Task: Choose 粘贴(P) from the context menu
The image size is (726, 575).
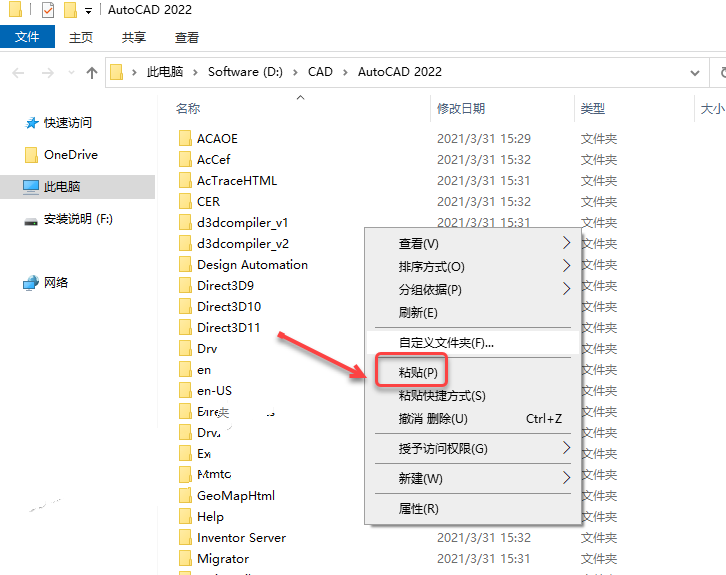Action: [473, 372]
